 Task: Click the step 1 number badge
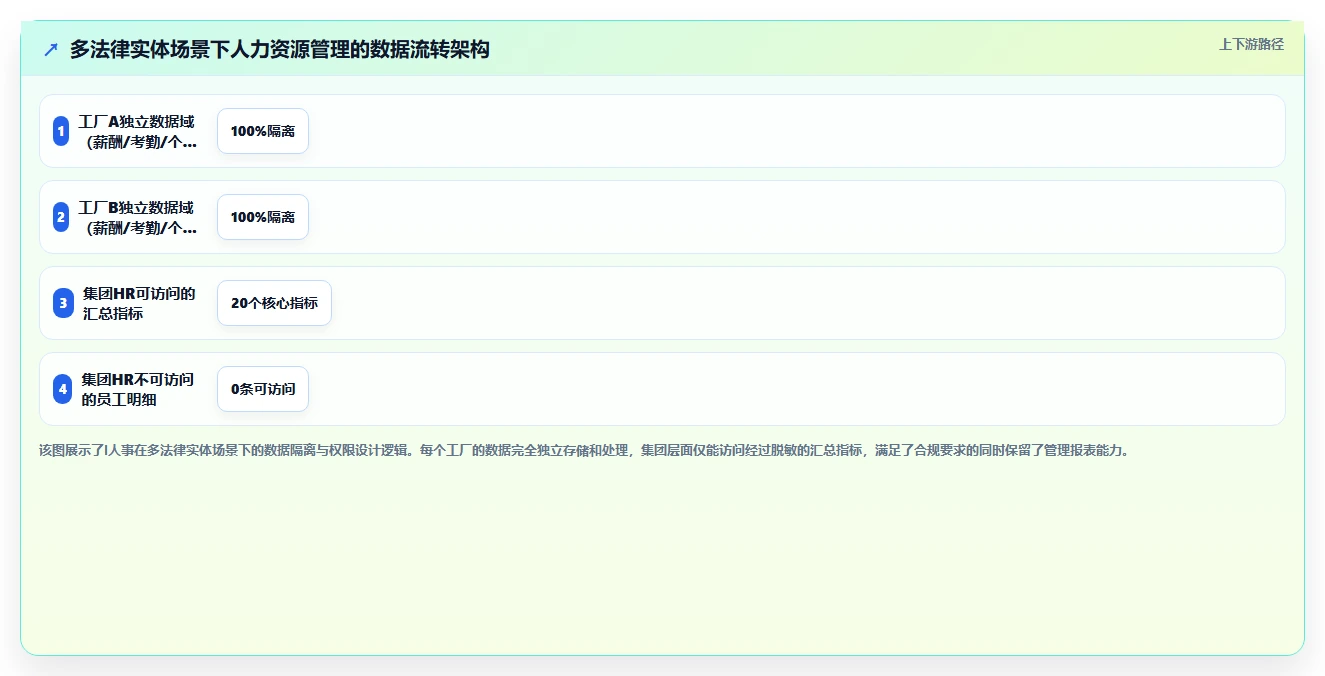point(61,131)
